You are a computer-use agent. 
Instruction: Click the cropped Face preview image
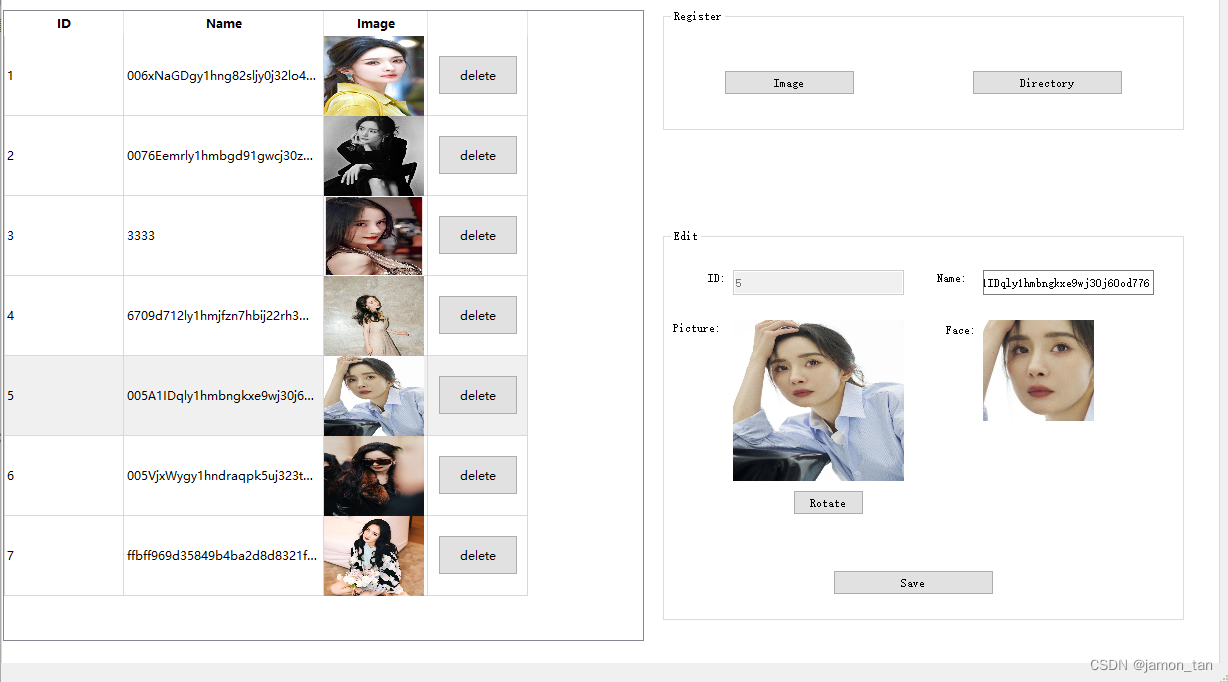coord(1038,370)
